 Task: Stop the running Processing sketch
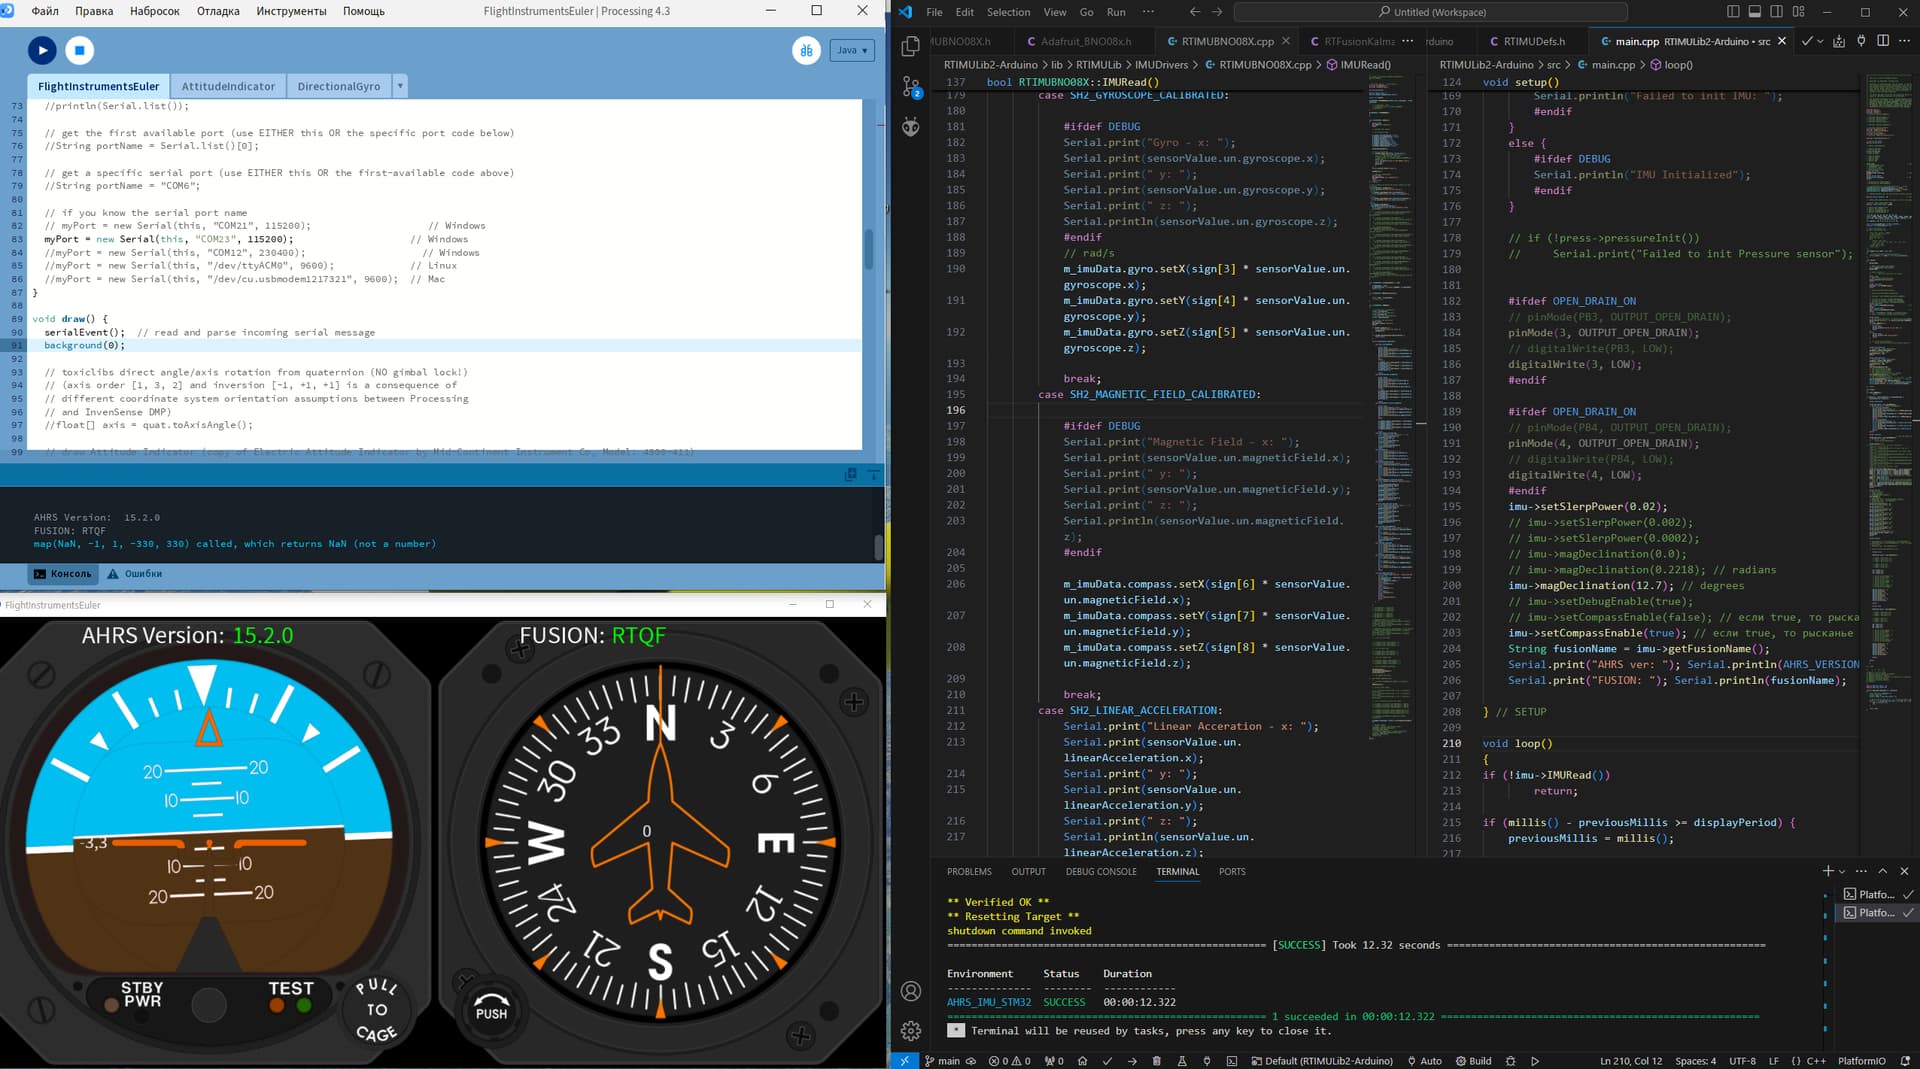(x=80, y=50)
